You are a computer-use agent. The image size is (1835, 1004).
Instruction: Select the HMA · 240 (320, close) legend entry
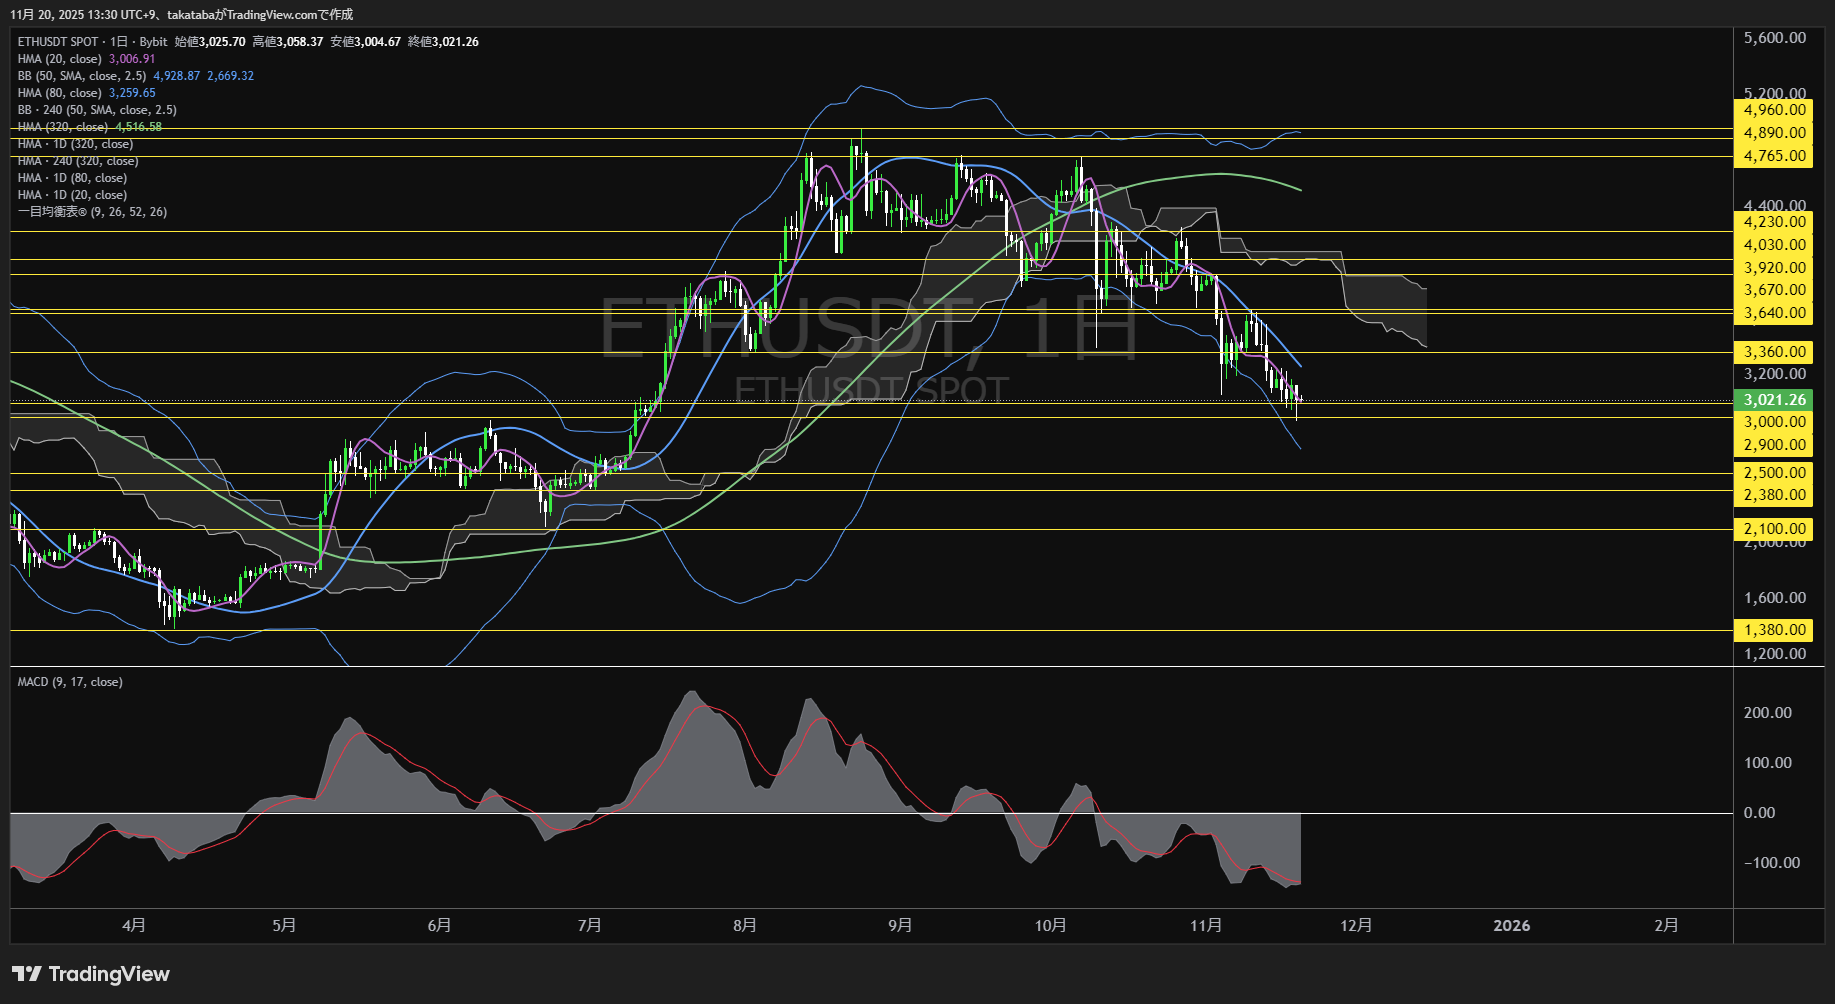click(x=75, y=160)
